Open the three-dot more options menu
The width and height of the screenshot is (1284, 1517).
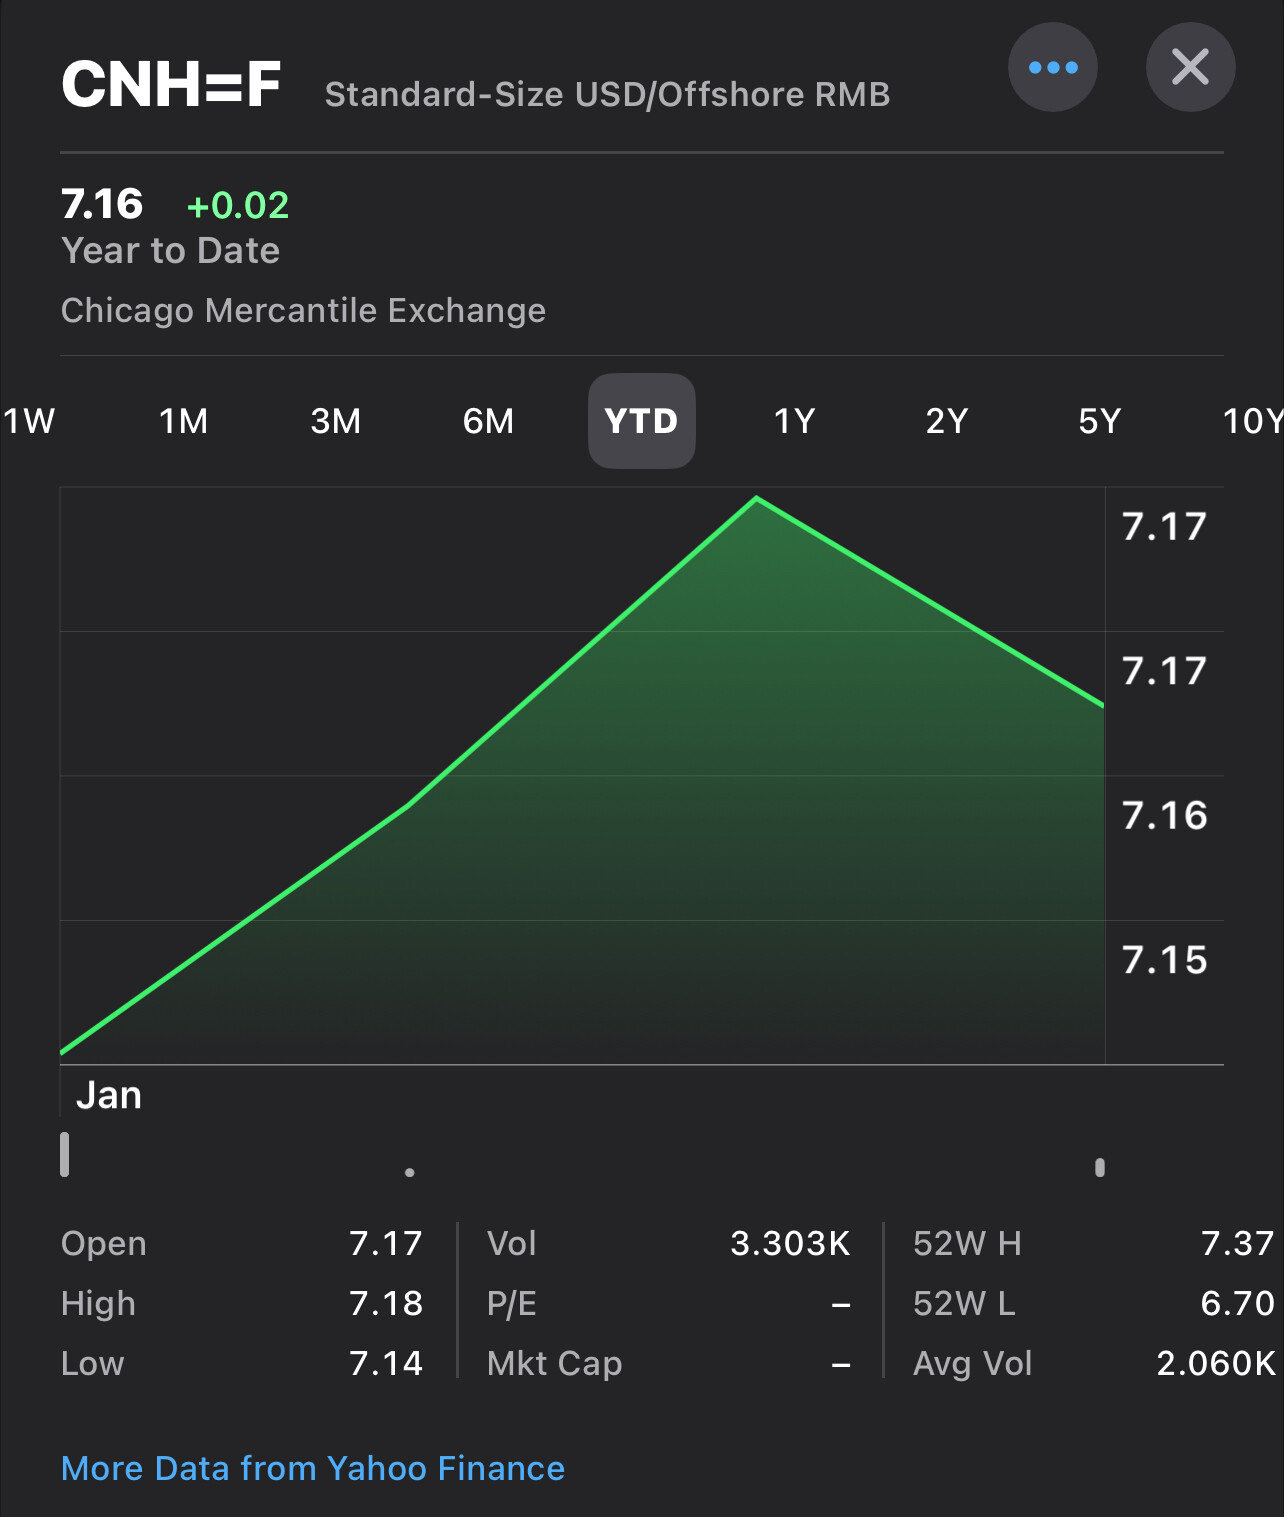click(1052, 68)
